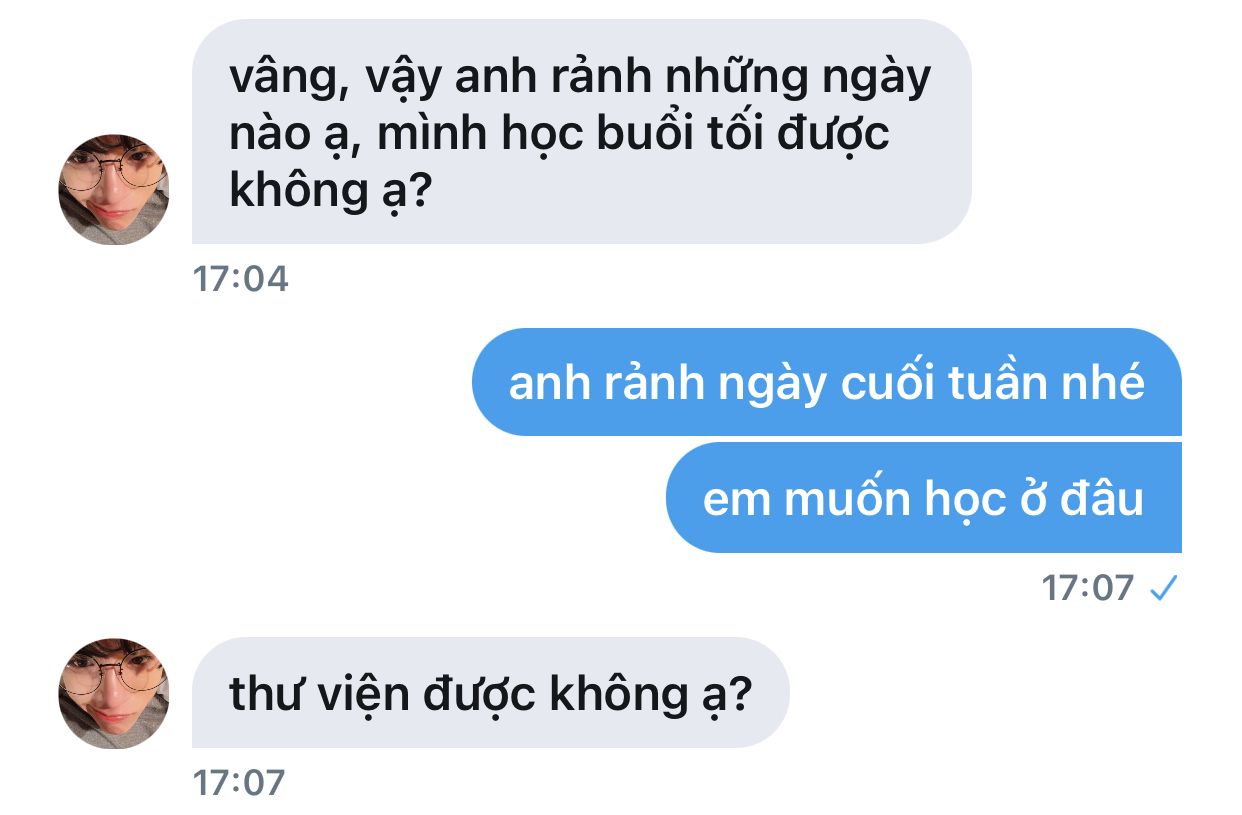
Task: Select the message starting with 'vâng, vậy anh rảnh'
Action: [582, 131]
